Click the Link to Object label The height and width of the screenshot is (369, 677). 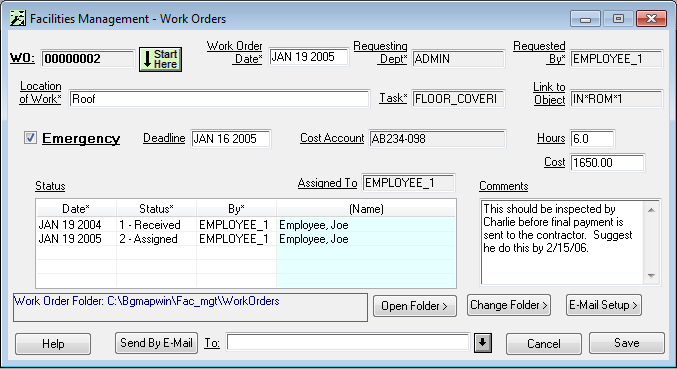549,93
